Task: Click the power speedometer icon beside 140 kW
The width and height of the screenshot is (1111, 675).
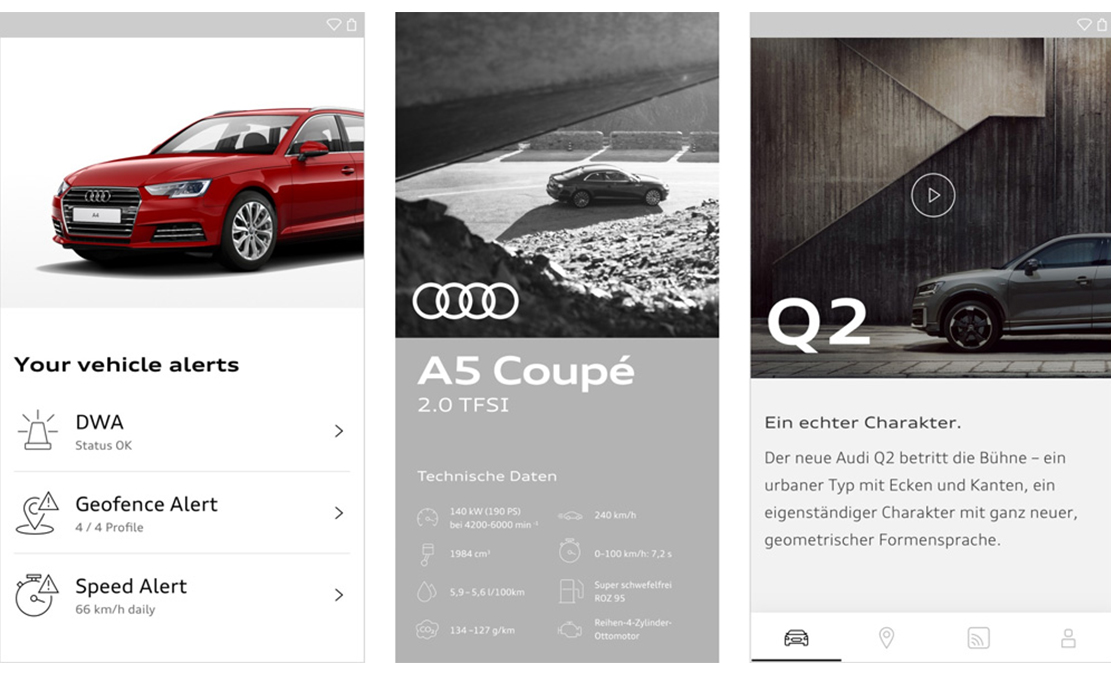Action: click(427, 518)
